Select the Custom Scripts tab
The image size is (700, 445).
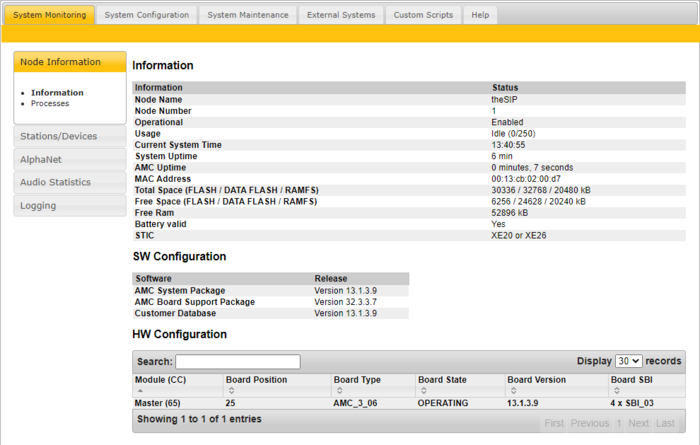(x=423, y=15)
